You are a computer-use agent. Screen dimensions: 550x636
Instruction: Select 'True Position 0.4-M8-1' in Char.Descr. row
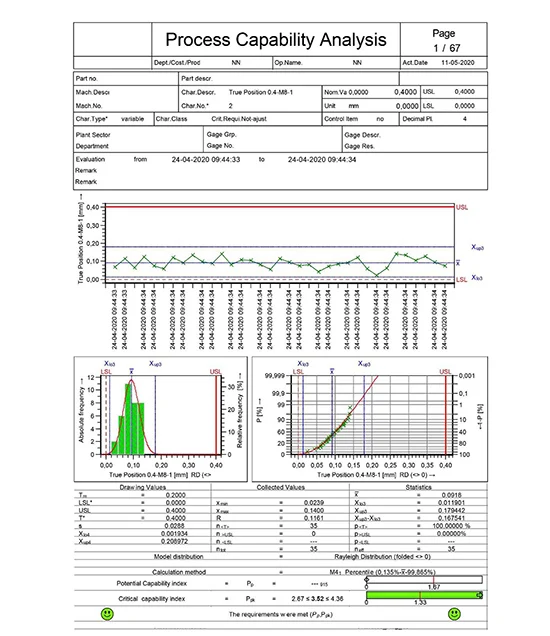pyautogui.click(x=261, y=92)
